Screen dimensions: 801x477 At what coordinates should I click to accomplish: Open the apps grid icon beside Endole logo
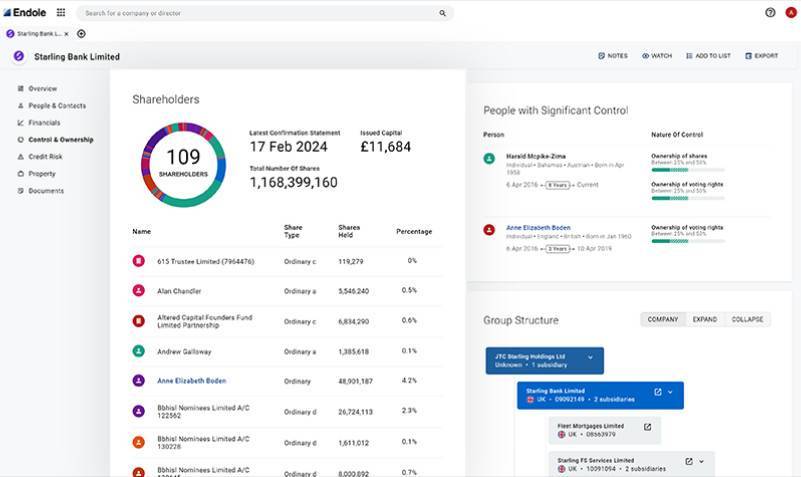(x=61, y=13)
